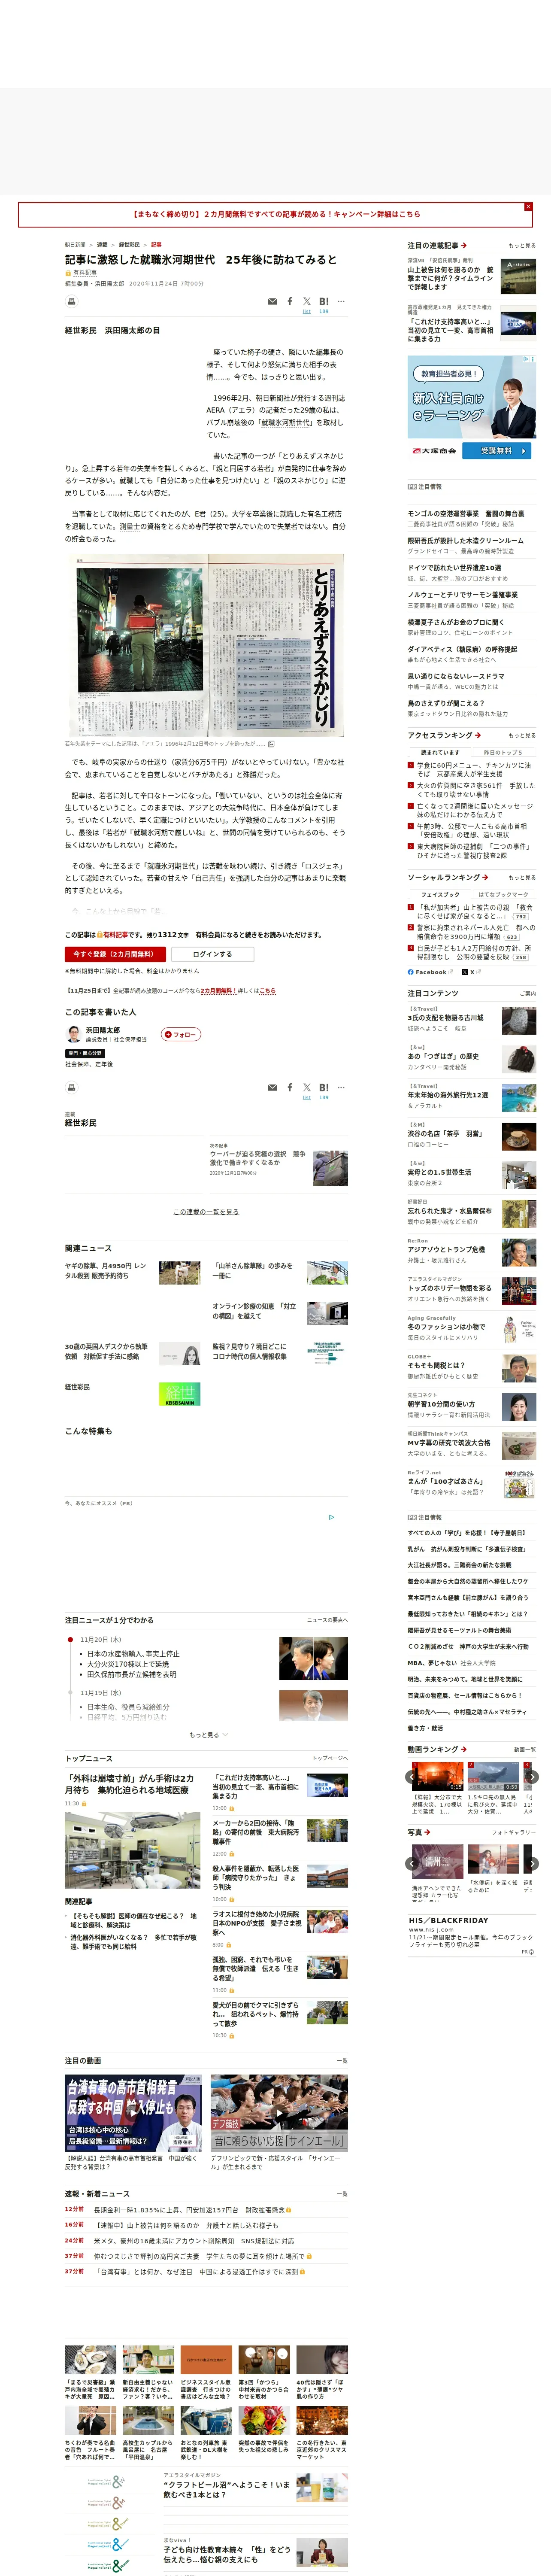Share on X using lower icon

(307, 1087)
